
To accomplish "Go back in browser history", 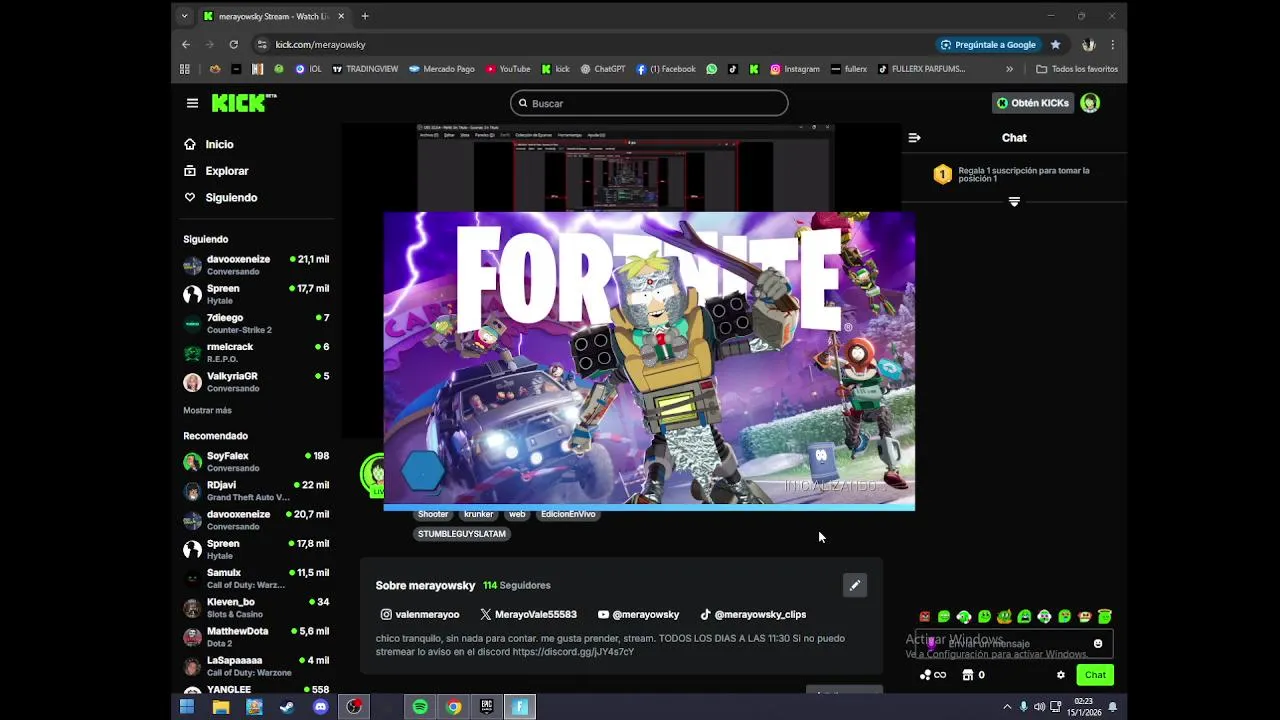I will [186, 44].
